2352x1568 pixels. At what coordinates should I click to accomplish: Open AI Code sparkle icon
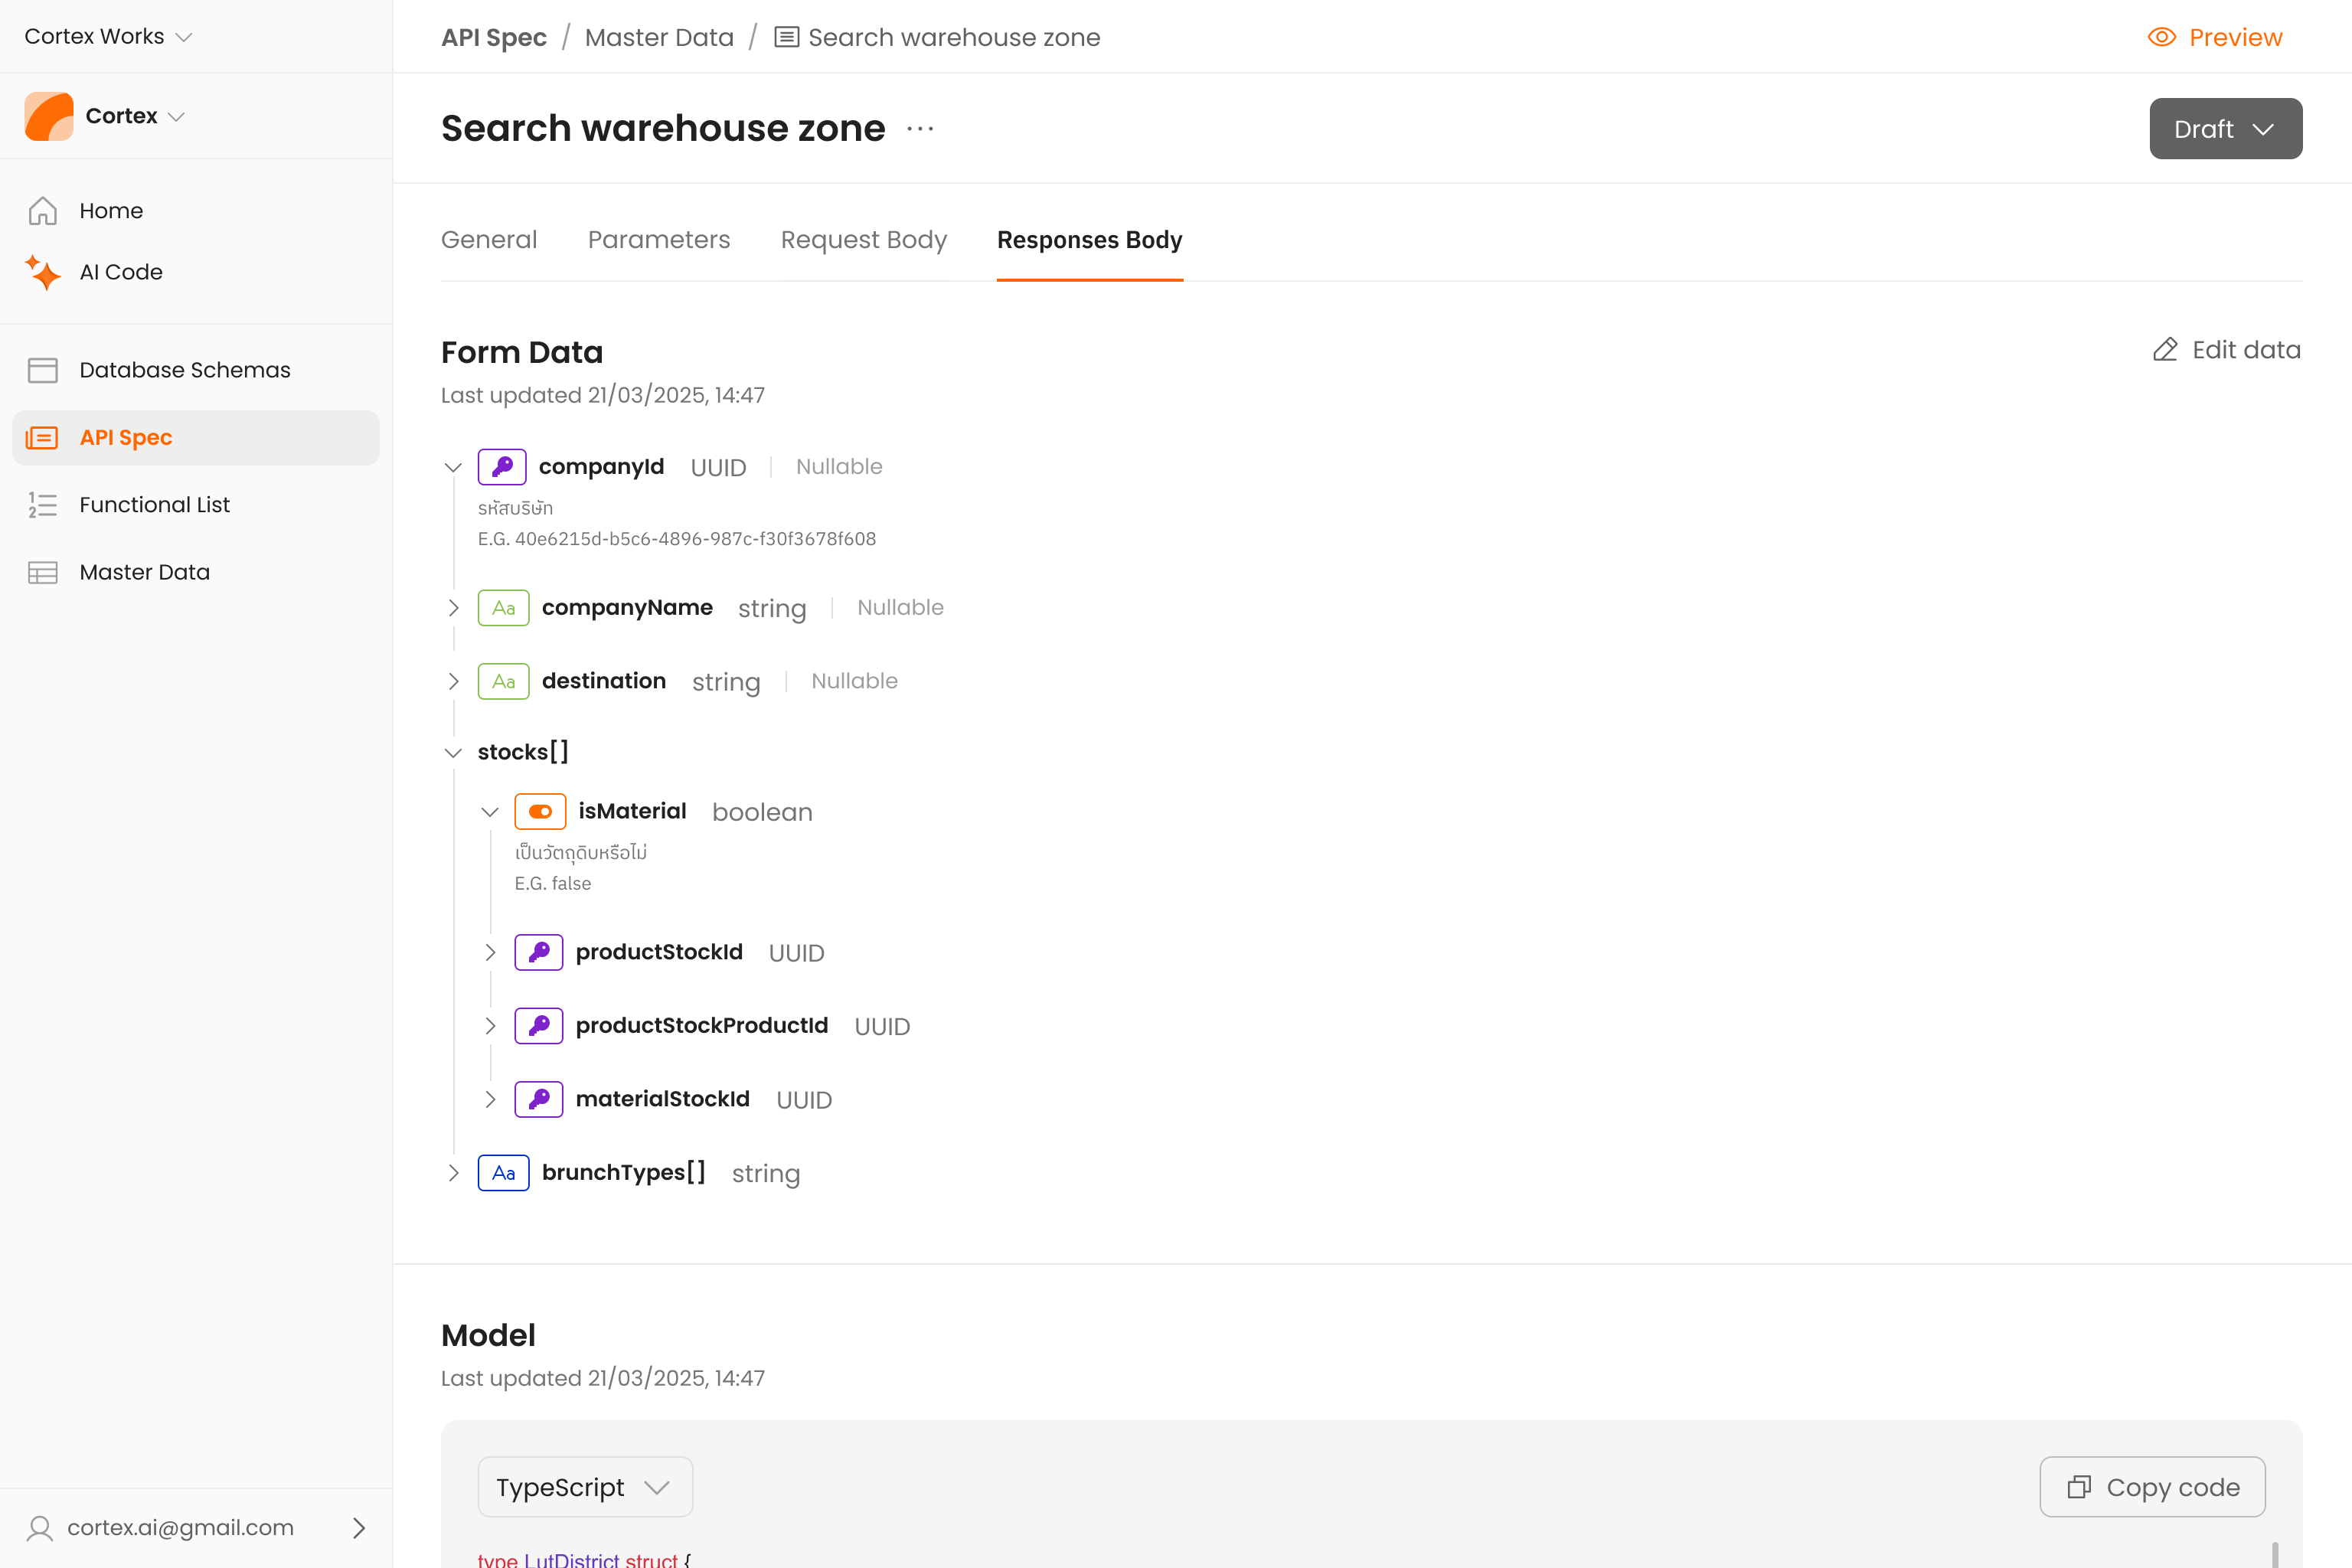42,272
